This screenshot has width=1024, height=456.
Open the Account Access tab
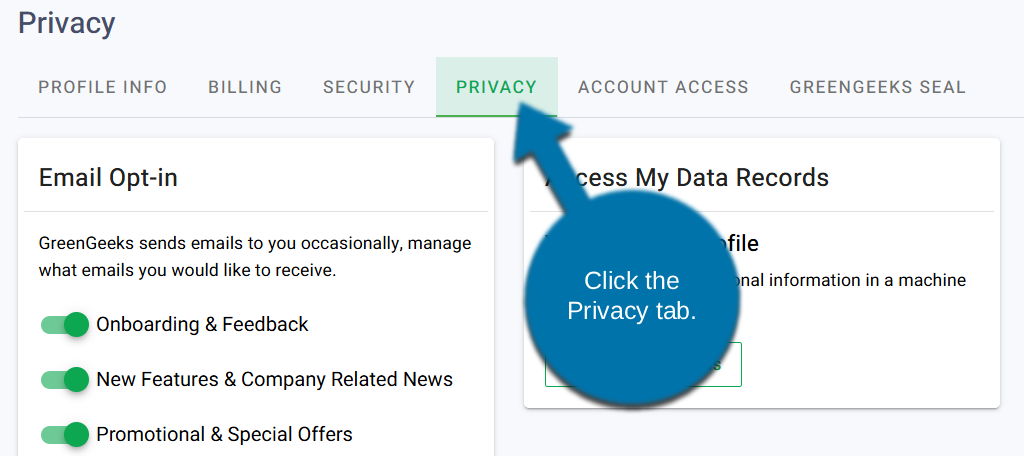pos(663,87)
